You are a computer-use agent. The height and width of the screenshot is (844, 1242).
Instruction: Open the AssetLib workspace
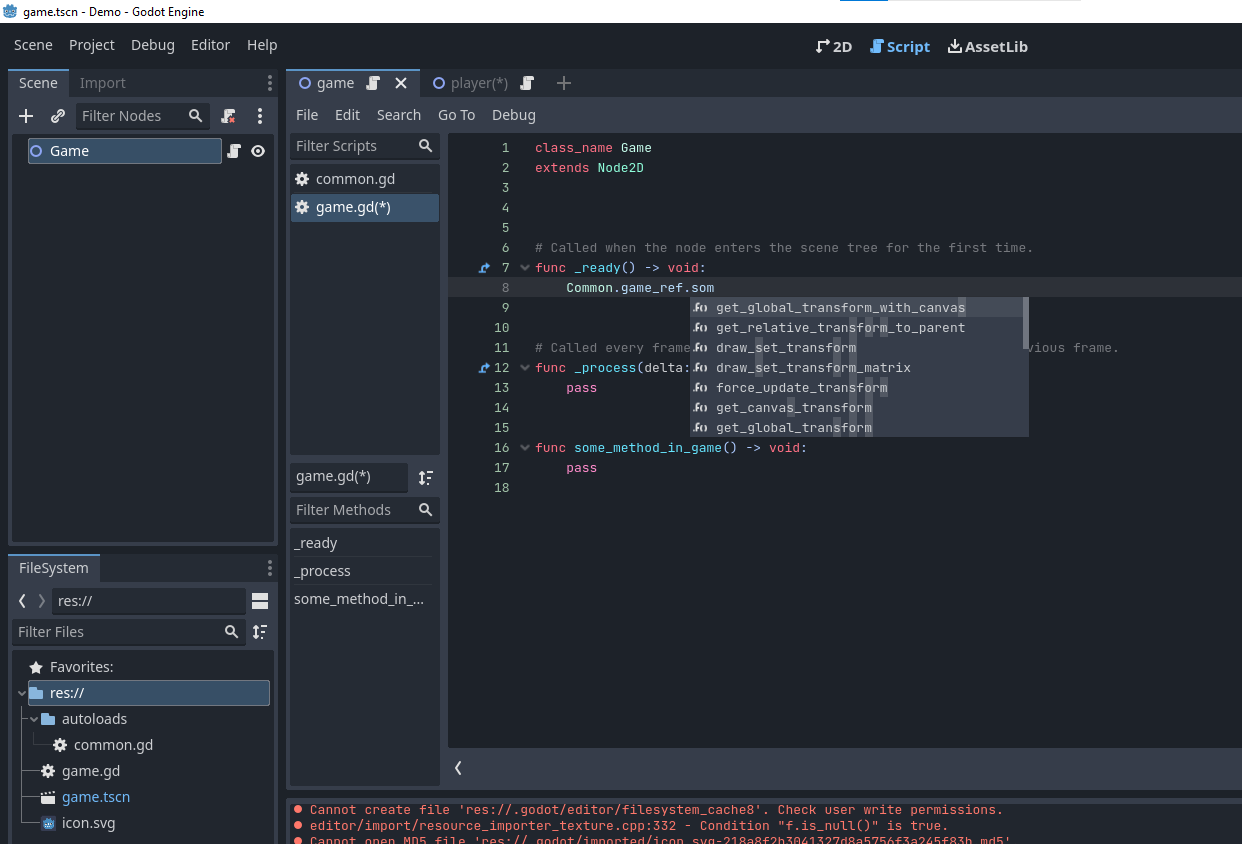click(x=988, y=46)
